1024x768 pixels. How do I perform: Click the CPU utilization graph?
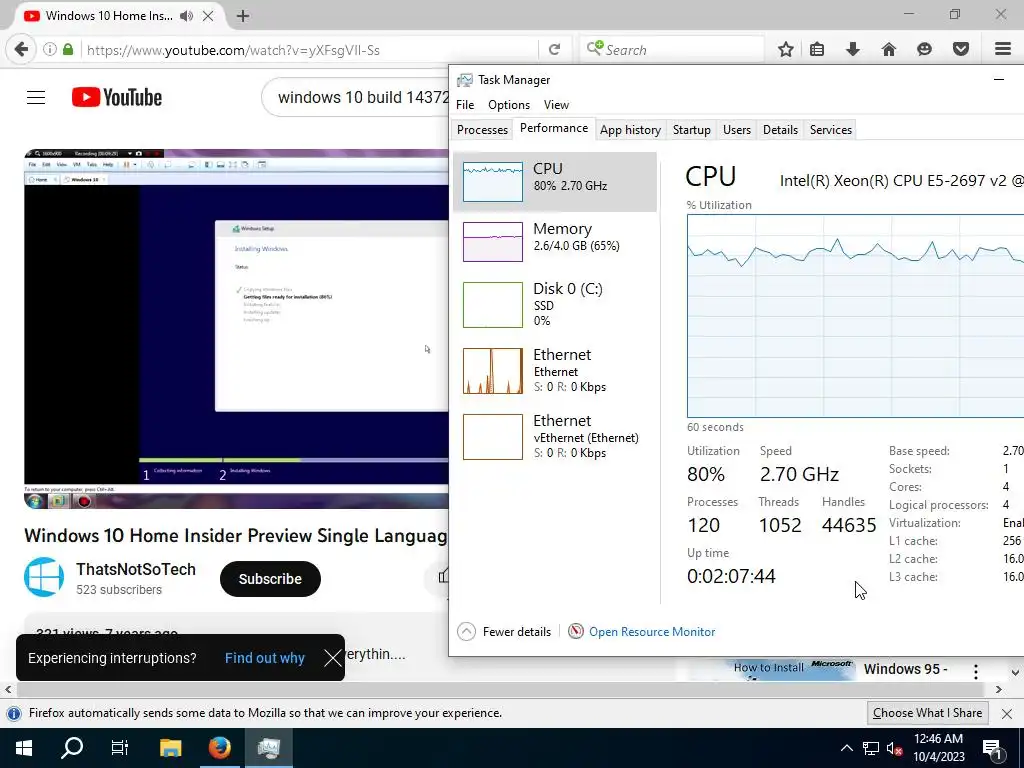[856, 315]
